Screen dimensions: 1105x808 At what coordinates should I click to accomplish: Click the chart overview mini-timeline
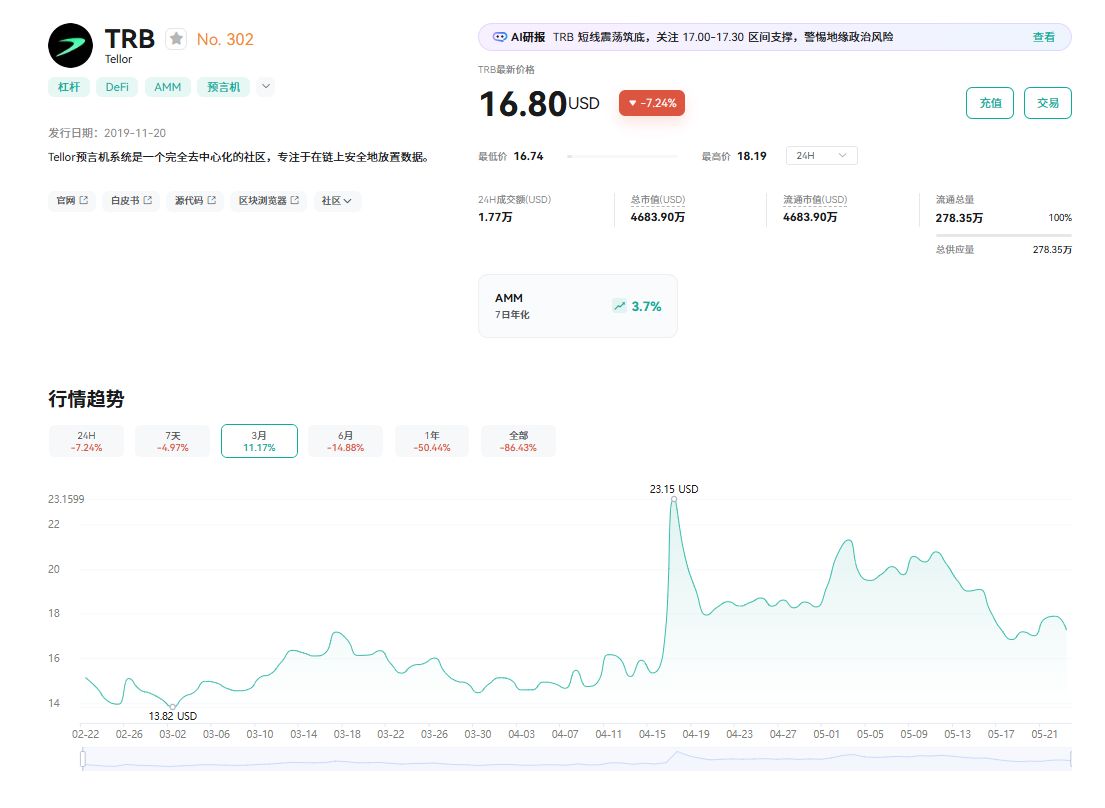click(x=576, y=759)
